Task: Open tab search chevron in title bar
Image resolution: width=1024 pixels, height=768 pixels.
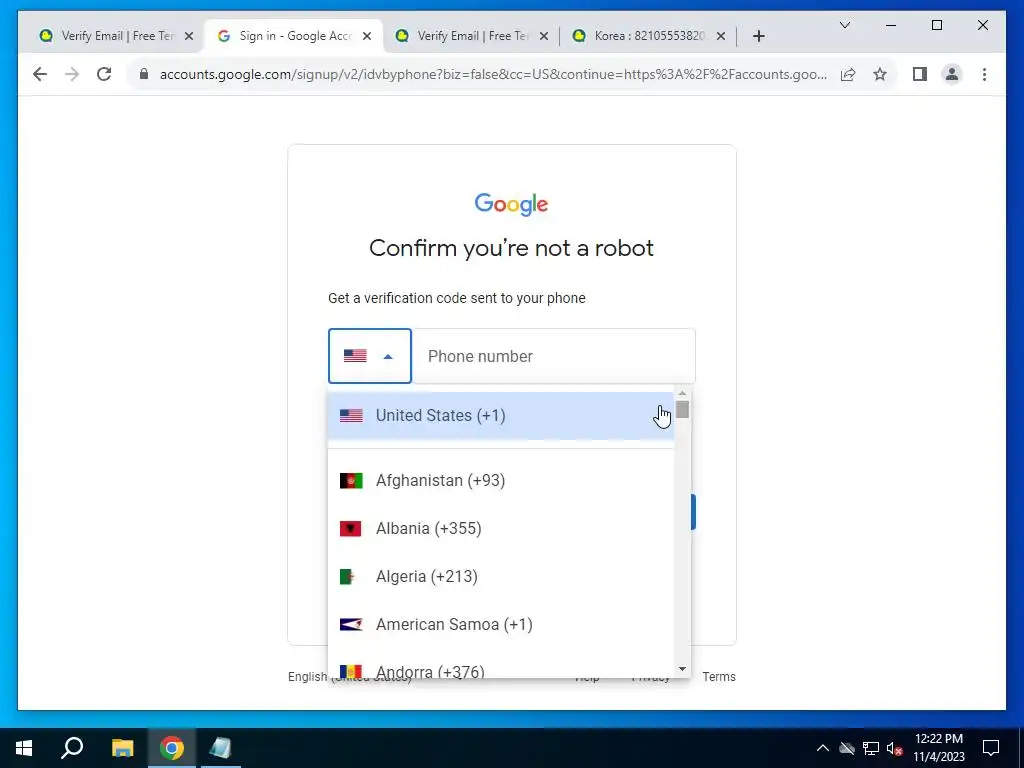Action: click(x=844, y=25)
